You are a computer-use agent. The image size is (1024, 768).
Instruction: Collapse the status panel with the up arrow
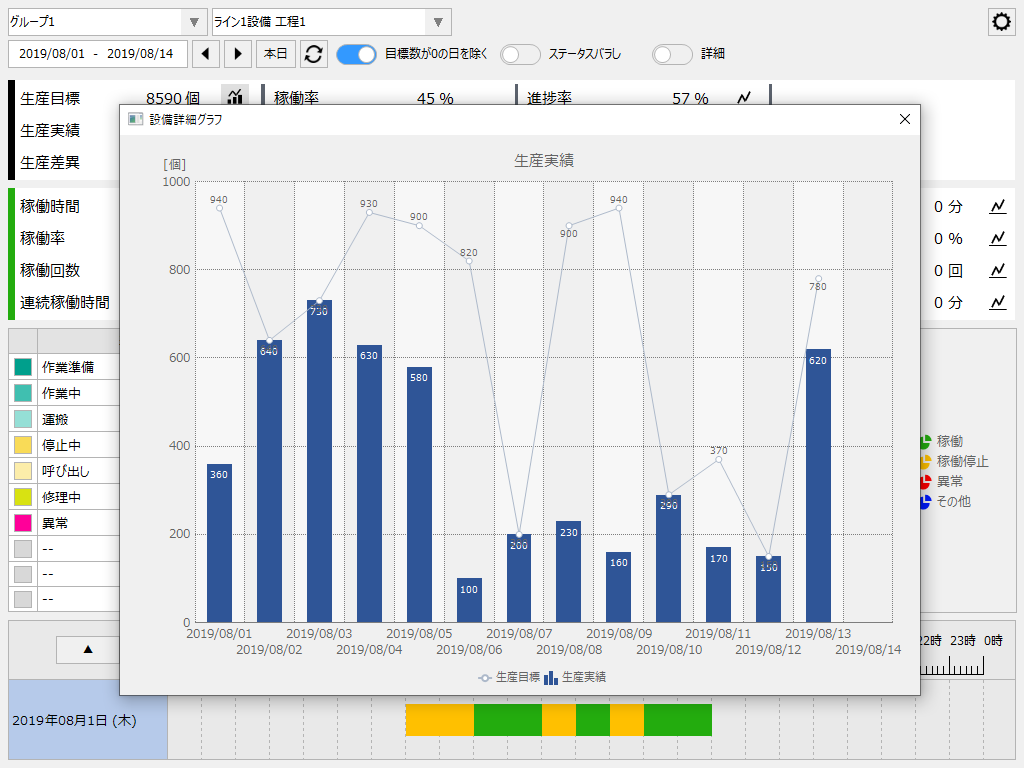pos(87,650)
